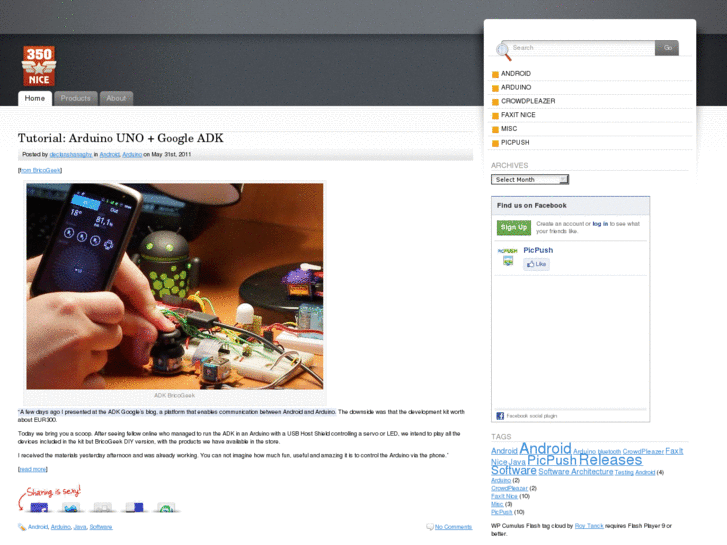Click the gray share icon in sharing row
The height and width of the screenshot is (545, 727).
[x=102, y=507]
